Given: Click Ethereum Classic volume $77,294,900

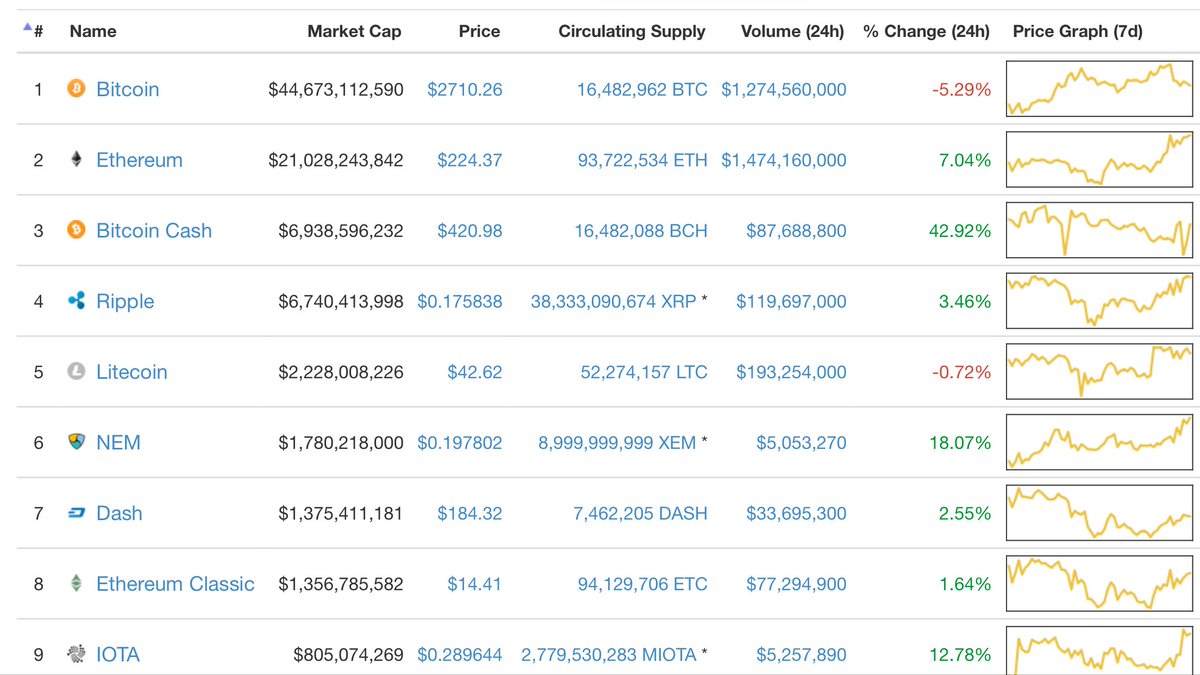Looking at the screenshot, I should pos(796,584).
